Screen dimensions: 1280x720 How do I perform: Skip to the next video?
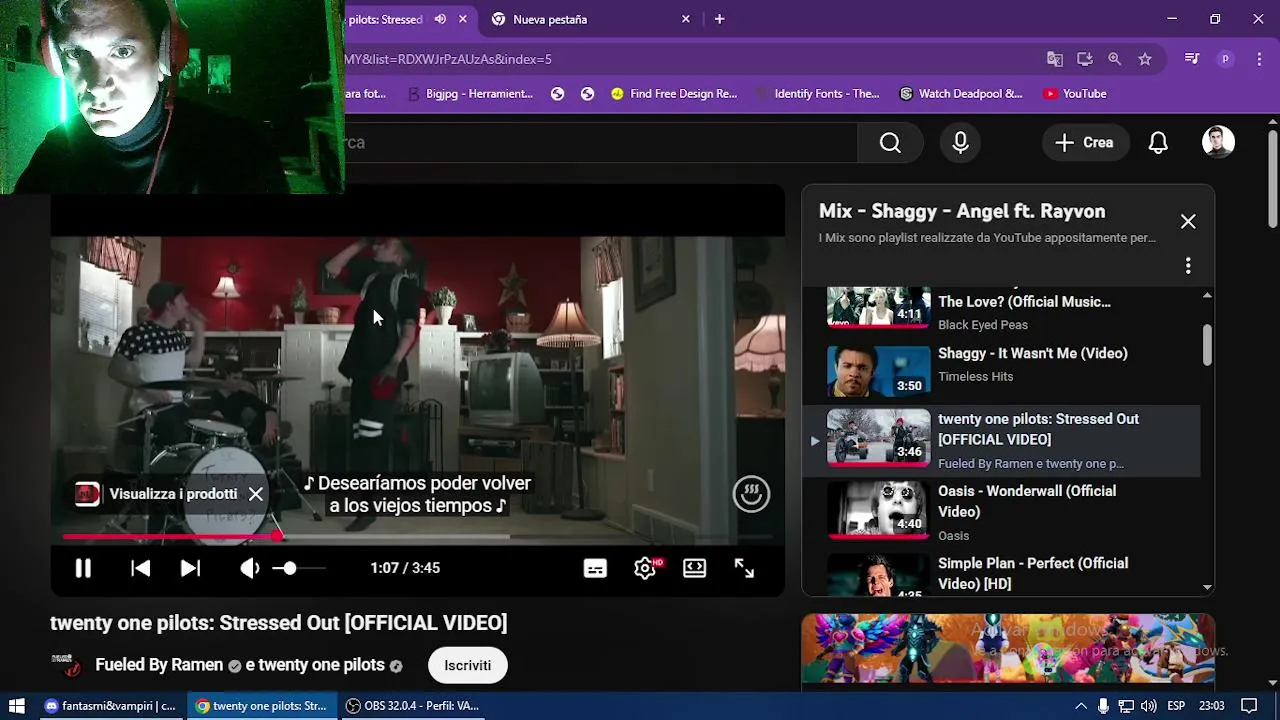tap(190, 568)
